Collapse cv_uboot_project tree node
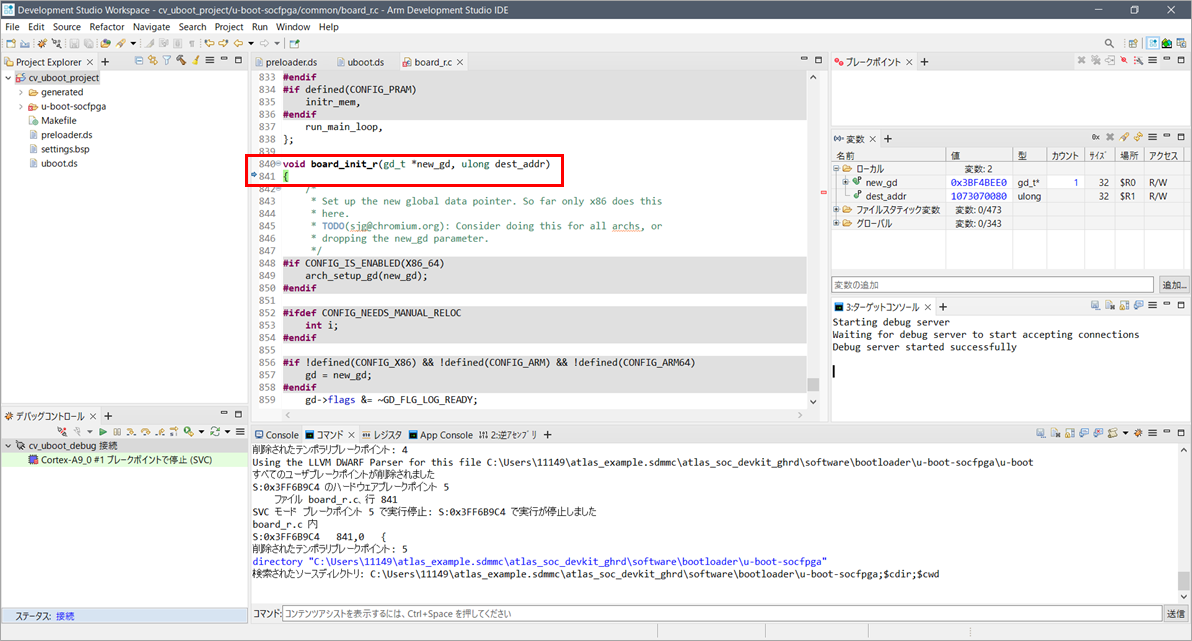Viewport: 1192px width, 641px height. (8, 78)
